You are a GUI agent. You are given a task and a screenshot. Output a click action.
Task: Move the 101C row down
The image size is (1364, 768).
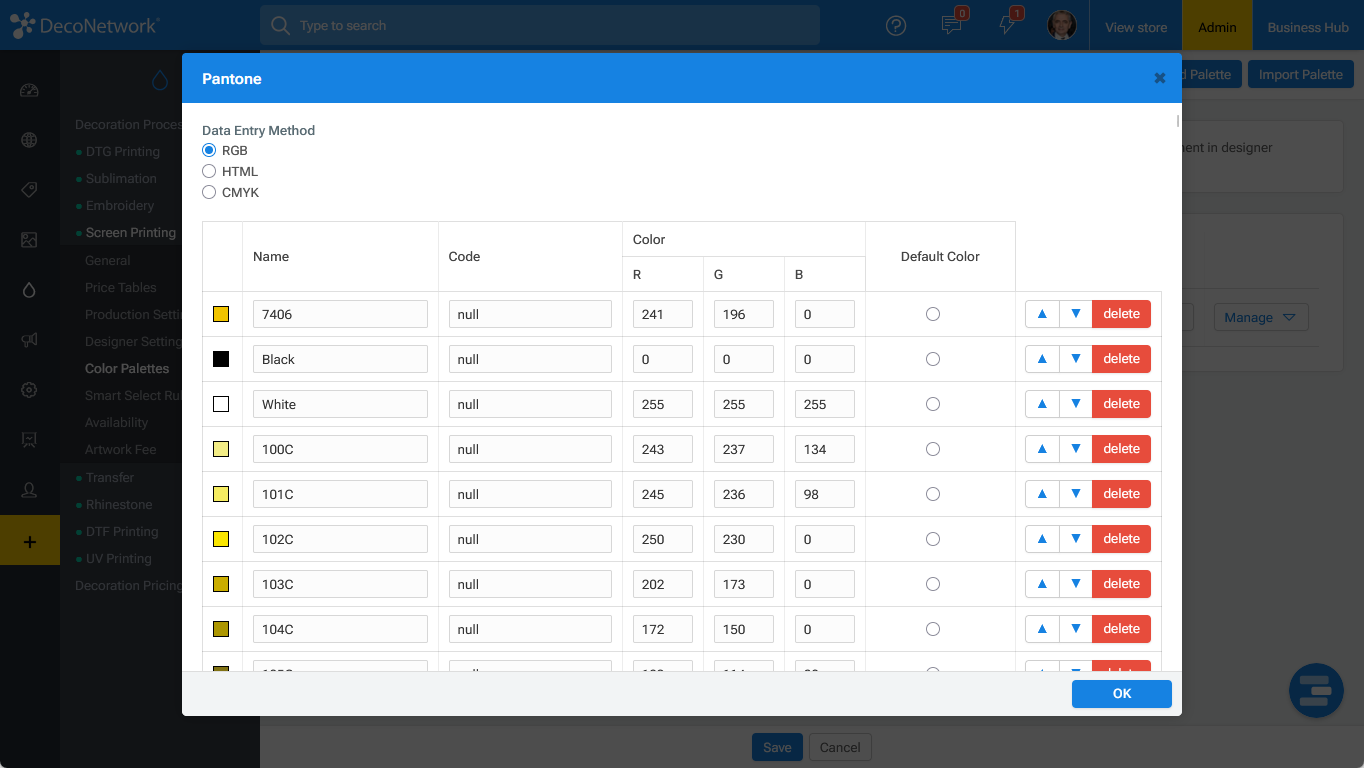coord(1076,494)
